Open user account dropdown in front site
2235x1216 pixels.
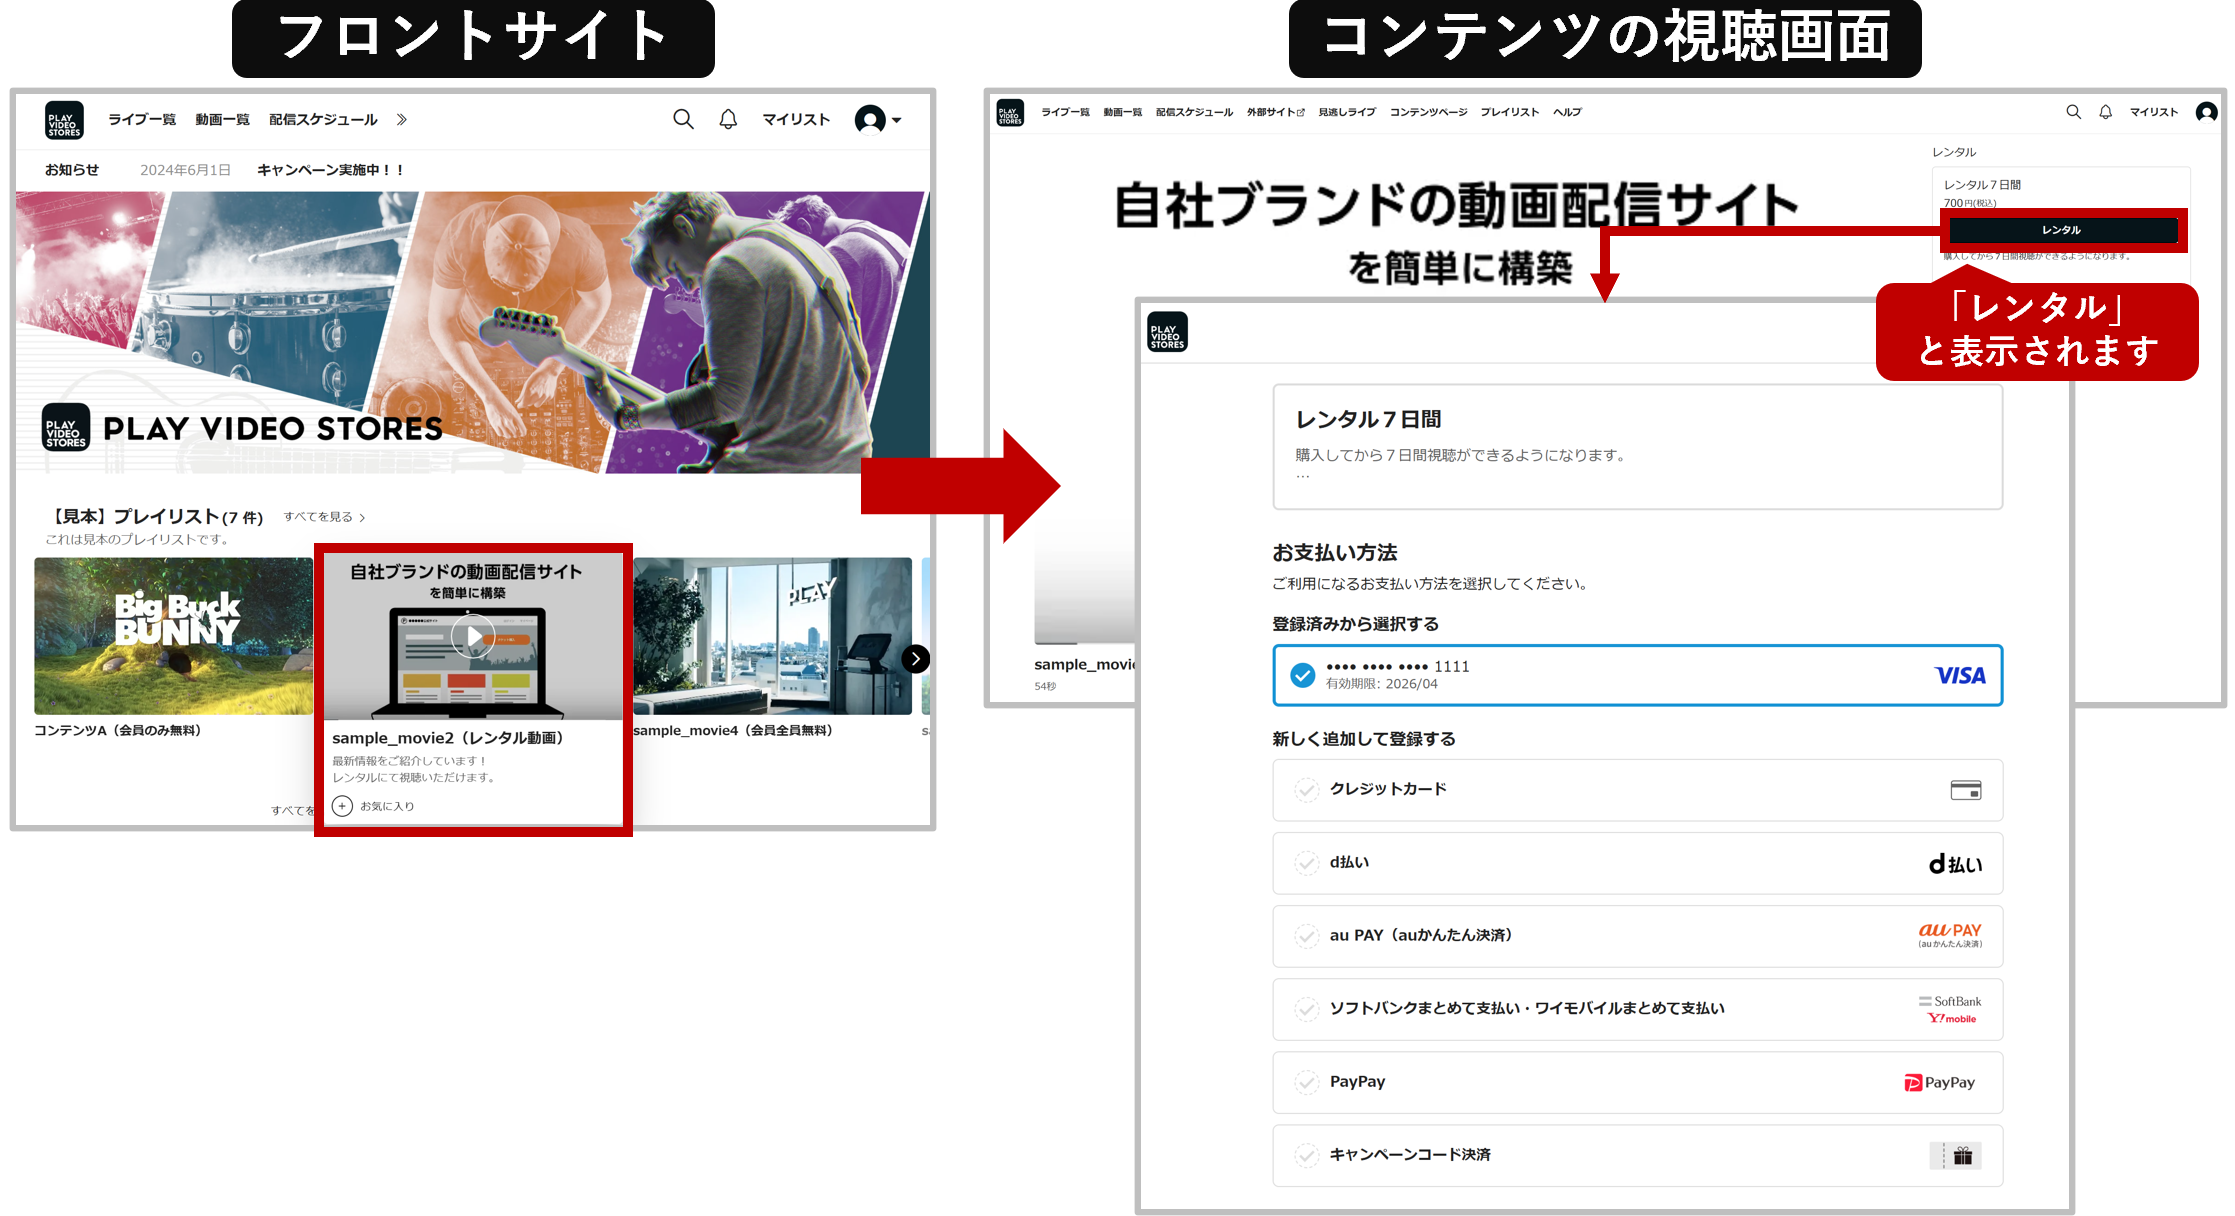(878, 120)
